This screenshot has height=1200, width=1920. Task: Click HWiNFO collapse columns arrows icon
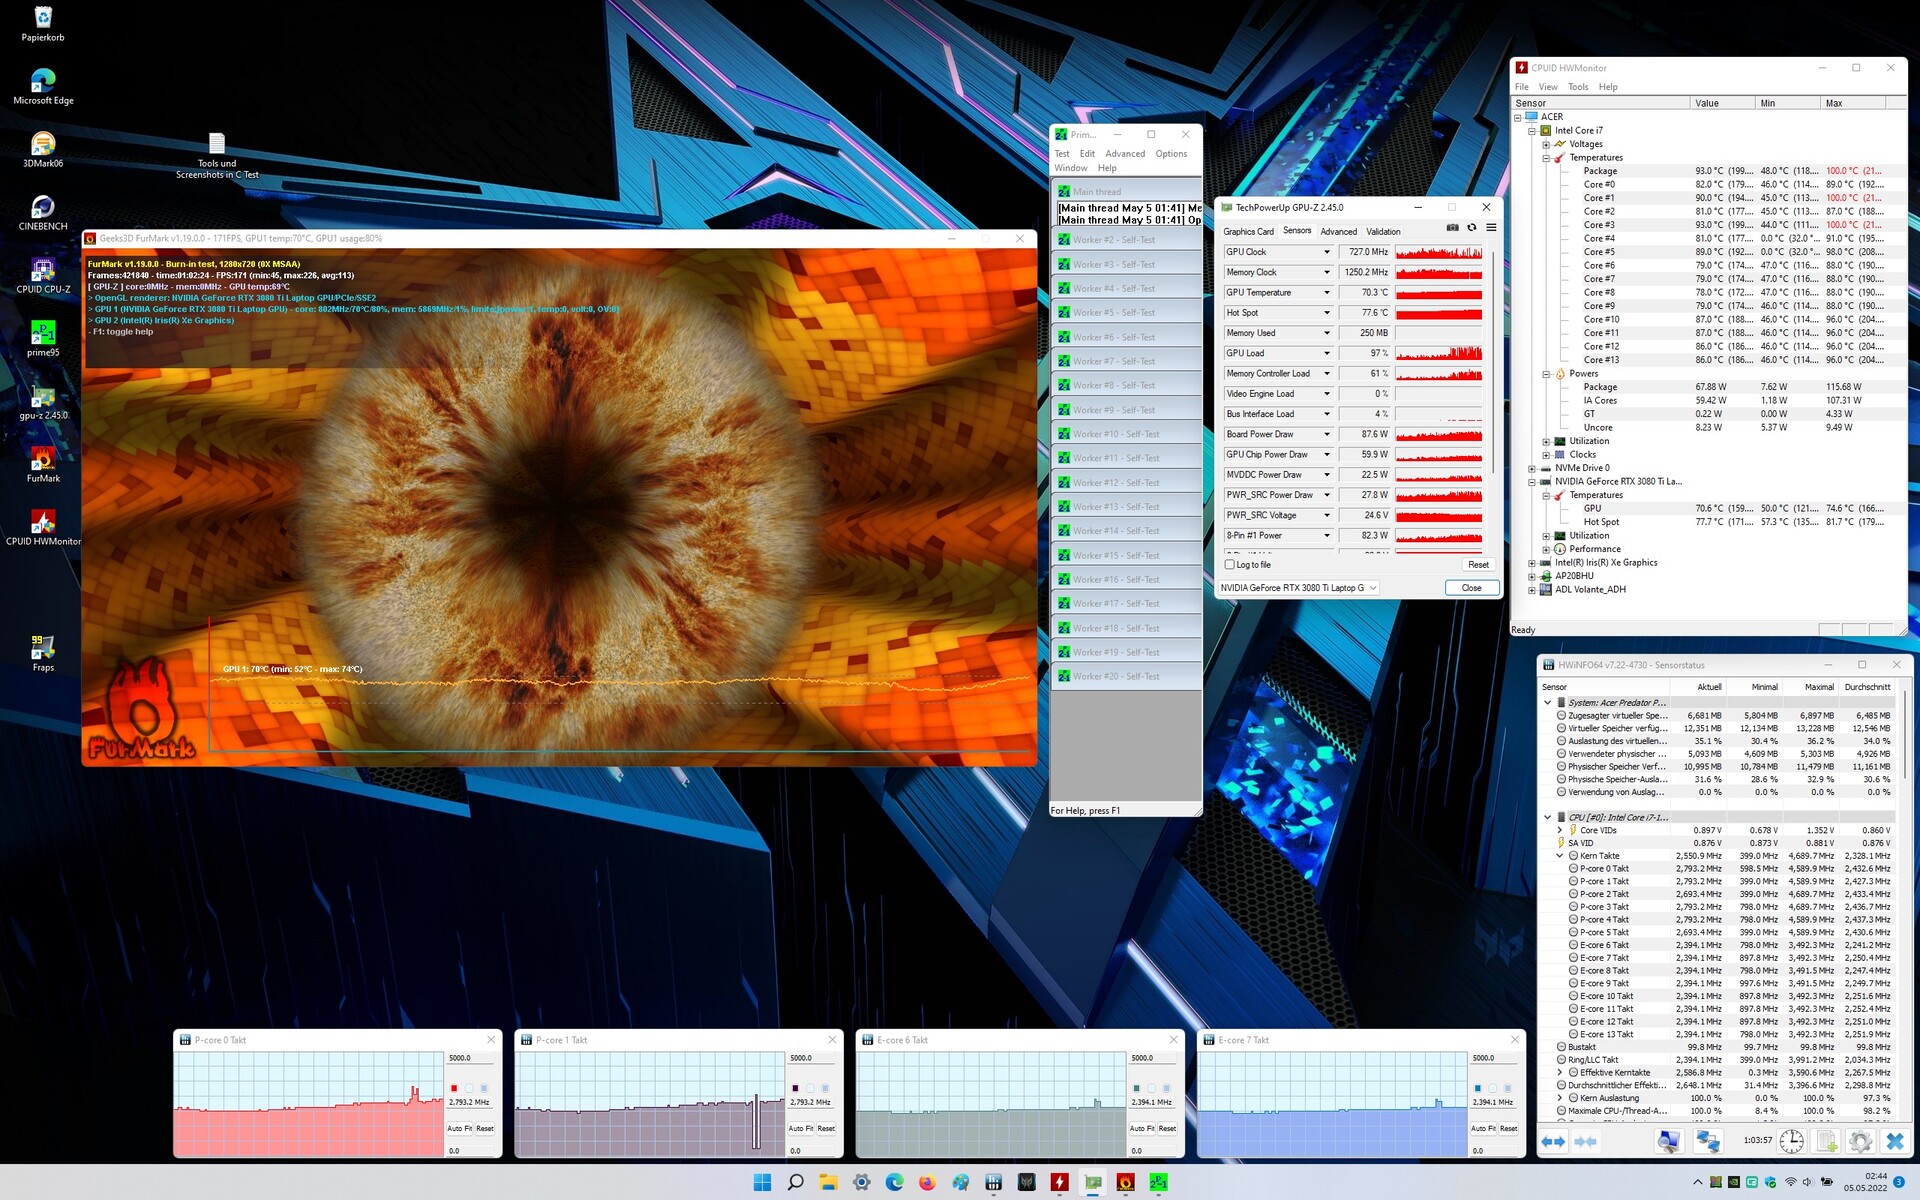(1585, 1141)
